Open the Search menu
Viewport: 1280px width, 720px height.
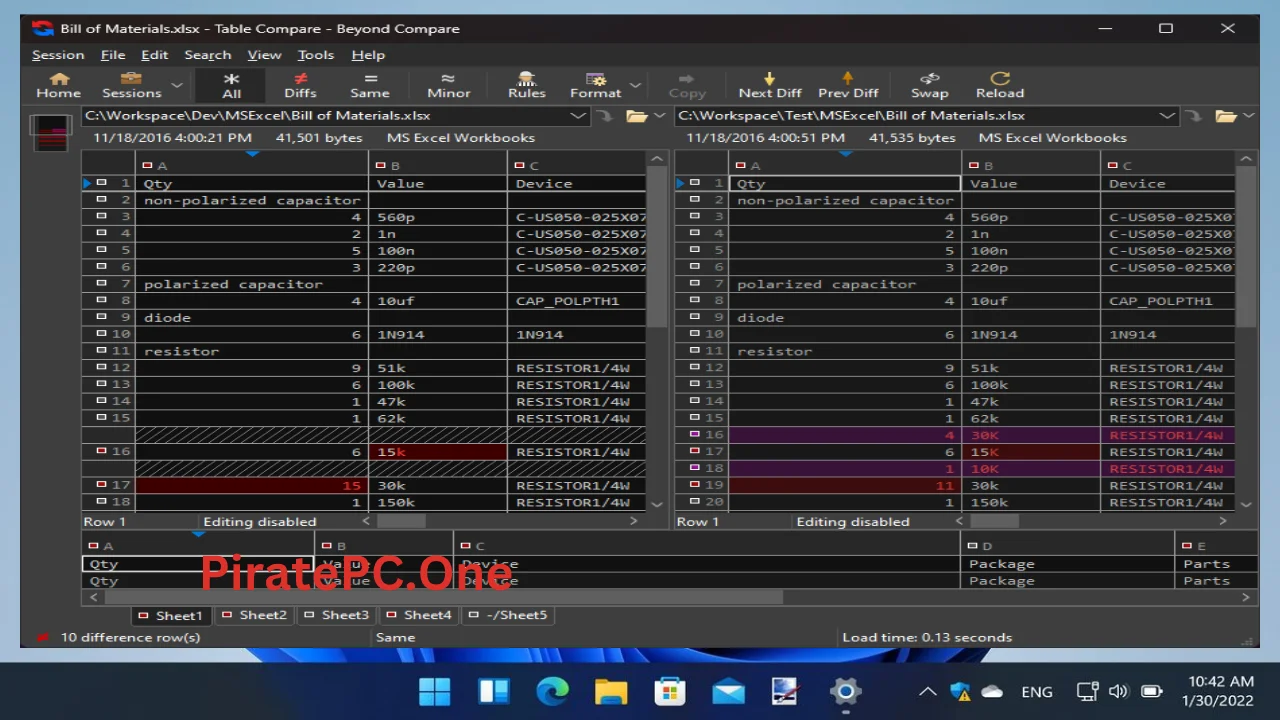pos(207,55)
